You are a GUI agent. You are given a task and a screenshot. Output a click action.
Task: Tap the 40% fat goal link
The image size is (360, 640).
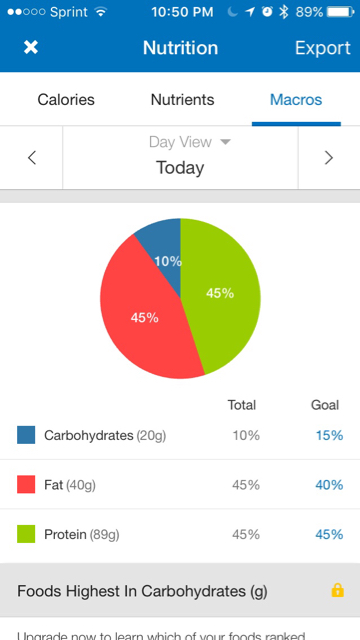click(x=329, y=485)
